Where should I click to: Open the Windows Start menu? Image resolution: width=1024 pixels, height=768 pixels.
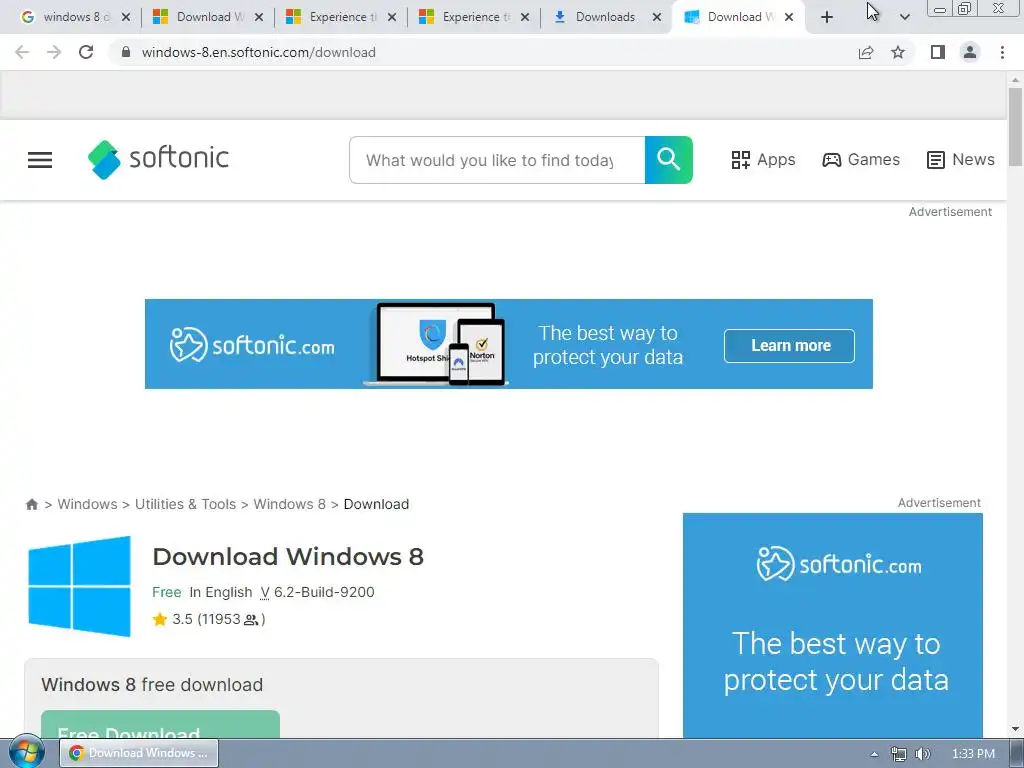pyautogui.click(x=26, y=752)
